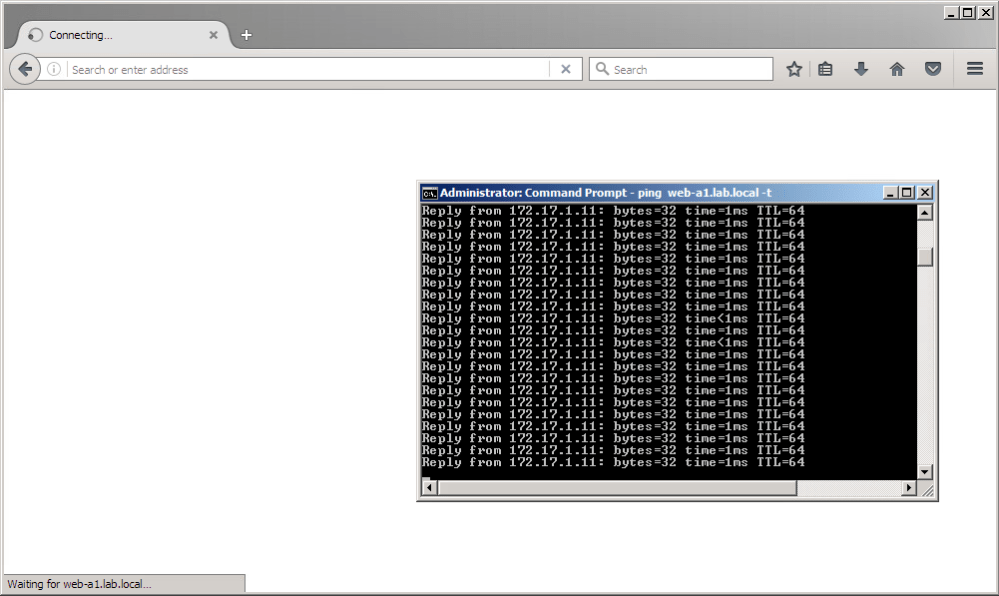Close the Connecting... tab

pos(213,35)
